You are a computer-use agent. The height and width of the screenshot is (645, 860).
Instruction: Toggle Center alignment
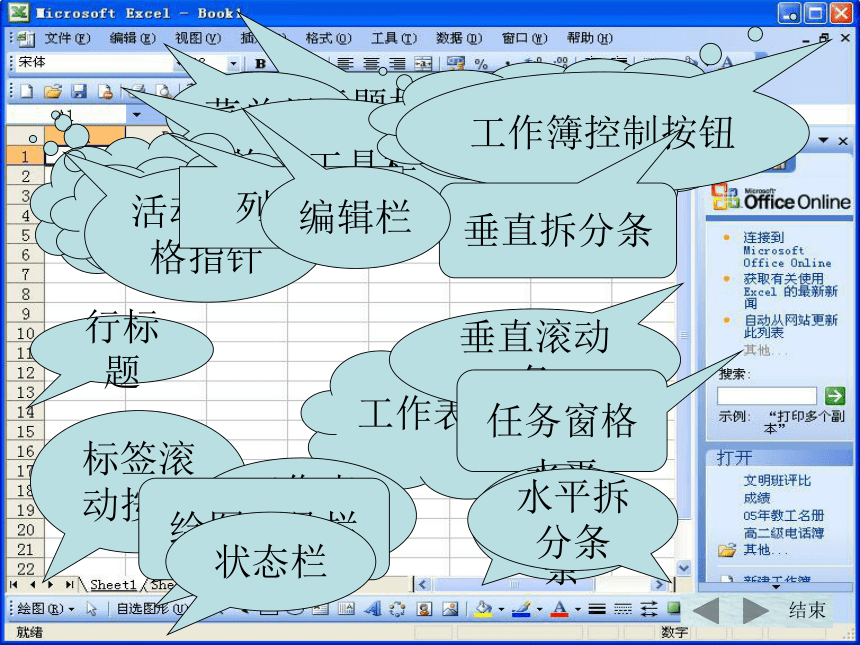[x=371, y=64]
